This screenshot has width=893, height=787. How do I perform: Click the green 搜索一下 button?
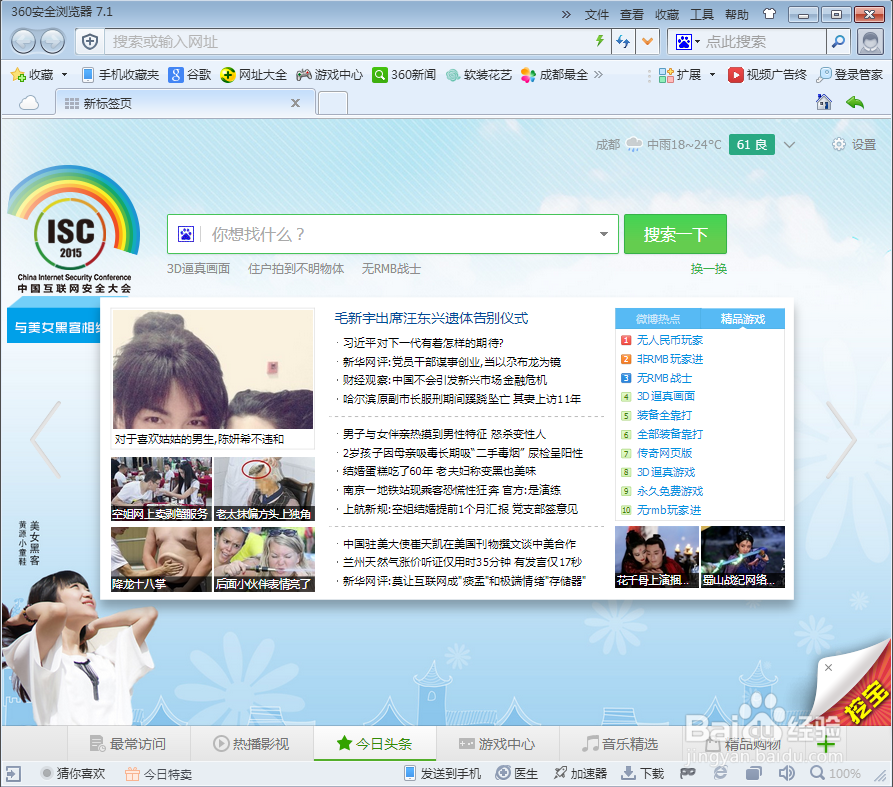(x=675, y=234)
